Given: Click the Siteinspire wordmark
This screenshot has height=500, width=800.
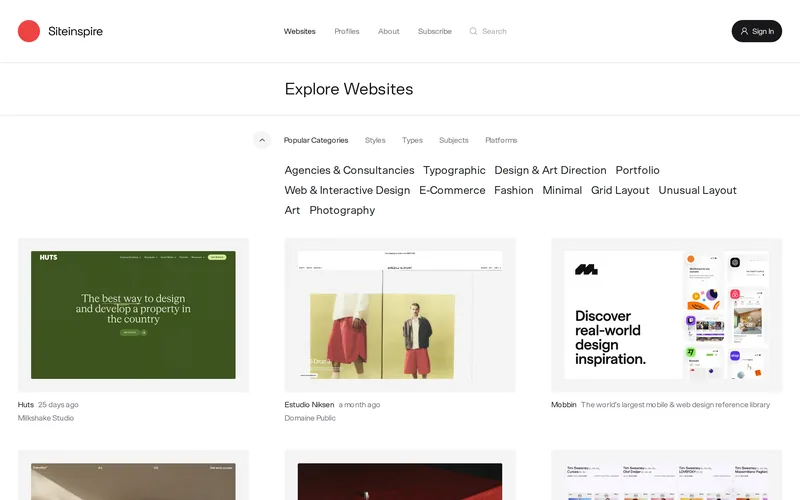Looking at the screenshot, I should tap(76, 31).
